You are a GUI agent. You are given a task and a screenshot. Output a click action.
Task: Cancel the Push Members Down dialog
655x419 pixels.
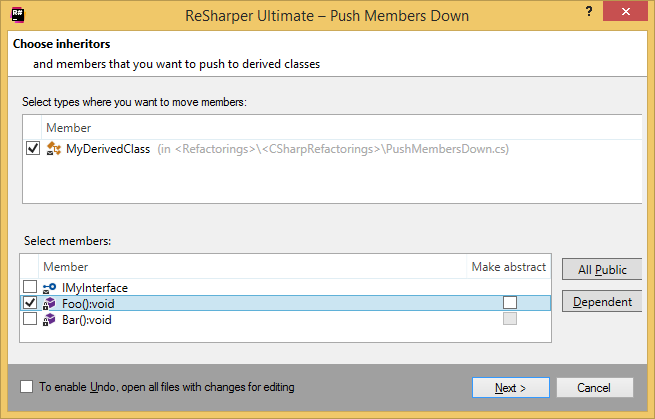coord(596,387)
